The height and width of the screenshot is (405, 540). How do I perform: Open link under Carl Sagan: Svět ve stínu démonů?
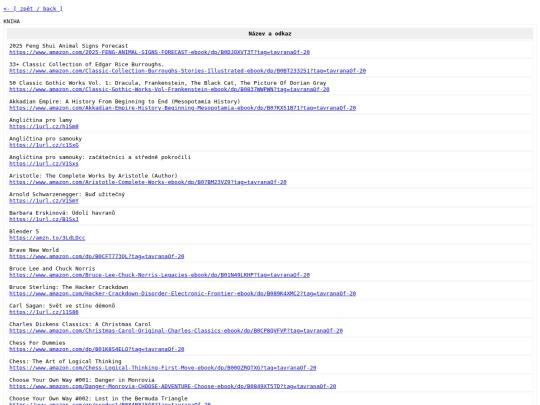[x=44, y=312]
